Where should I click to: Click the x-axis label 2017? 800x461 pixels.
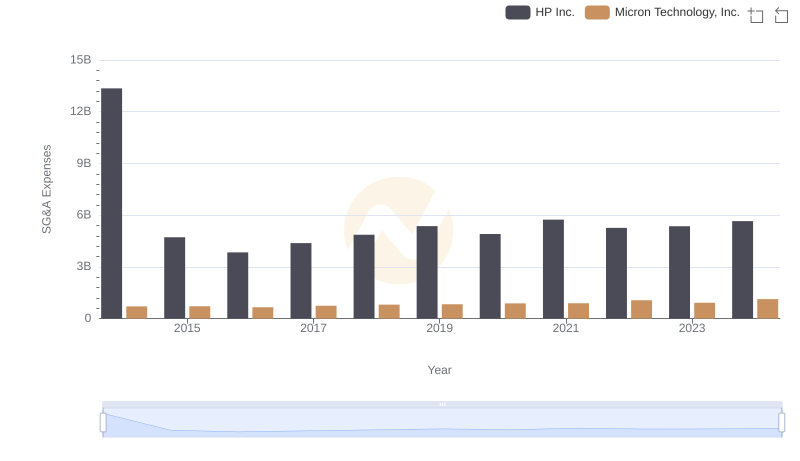pyautogui.click(x=313, y=328)
